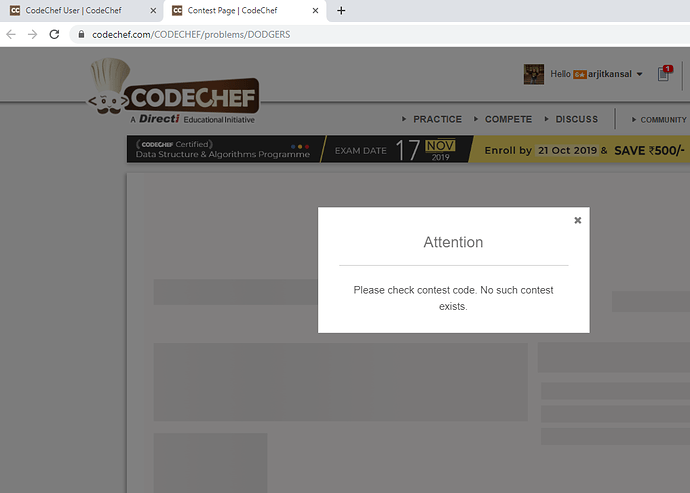
Task: Open the arjitkansal profile picture
Action: (534, 74)
